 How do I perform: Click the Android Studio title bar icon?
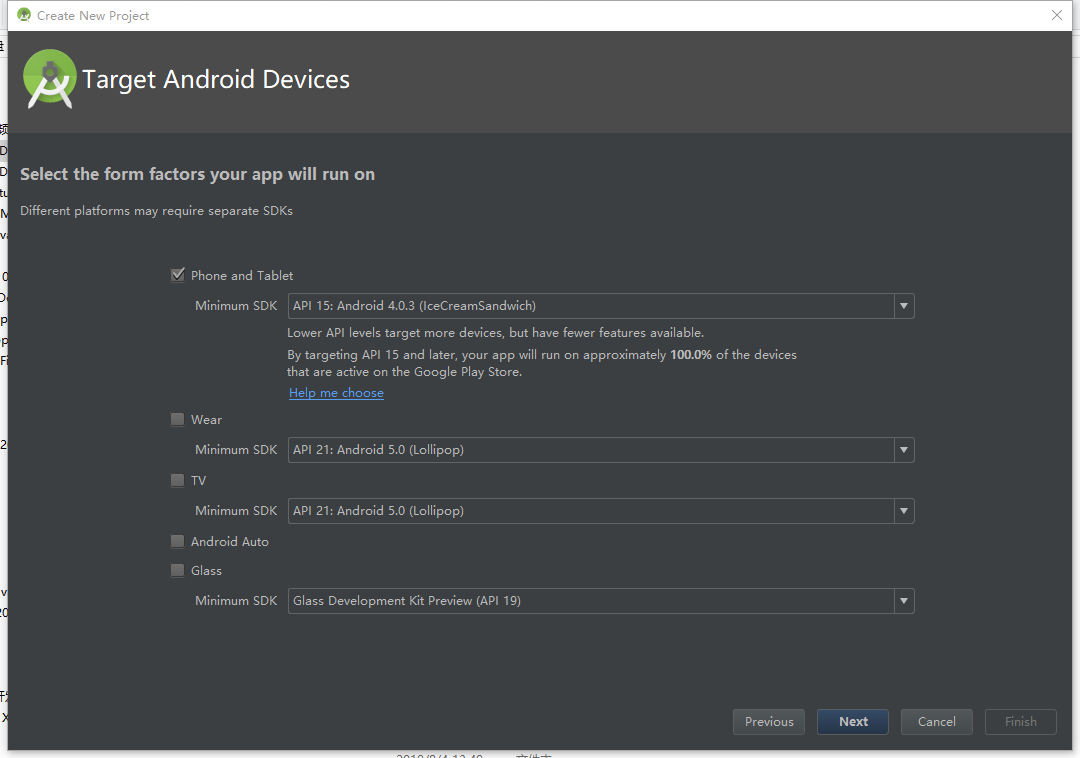(24, 15)
